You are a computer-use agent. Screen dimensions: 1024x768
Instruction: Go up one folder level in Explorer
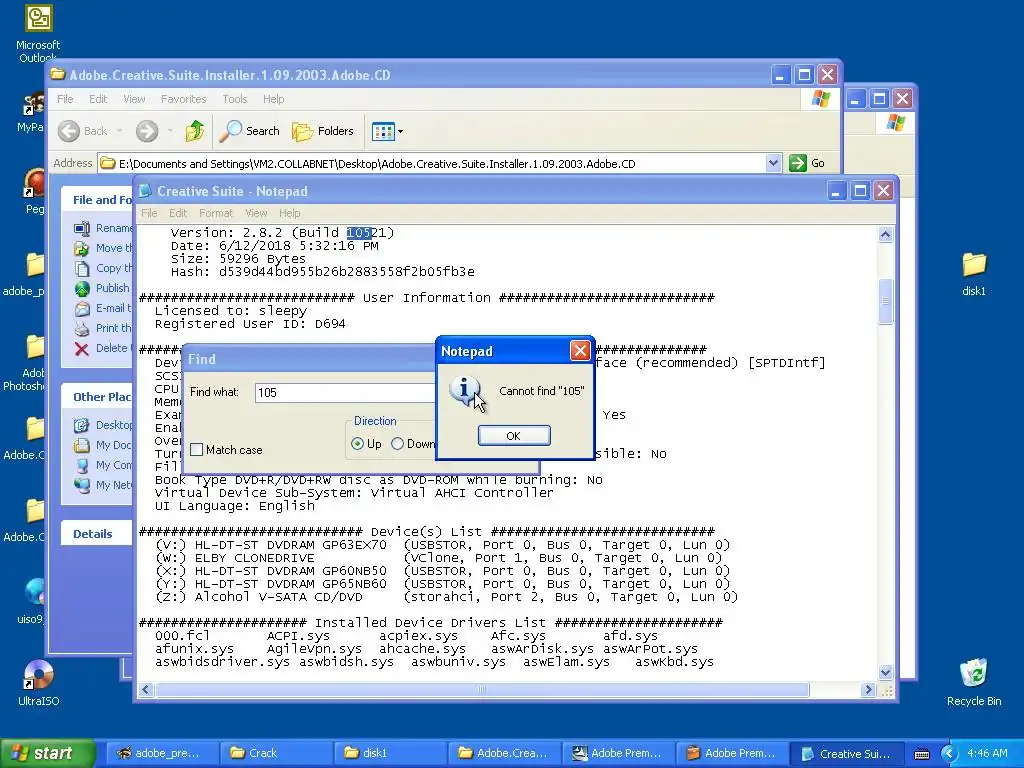pos(195,131)
